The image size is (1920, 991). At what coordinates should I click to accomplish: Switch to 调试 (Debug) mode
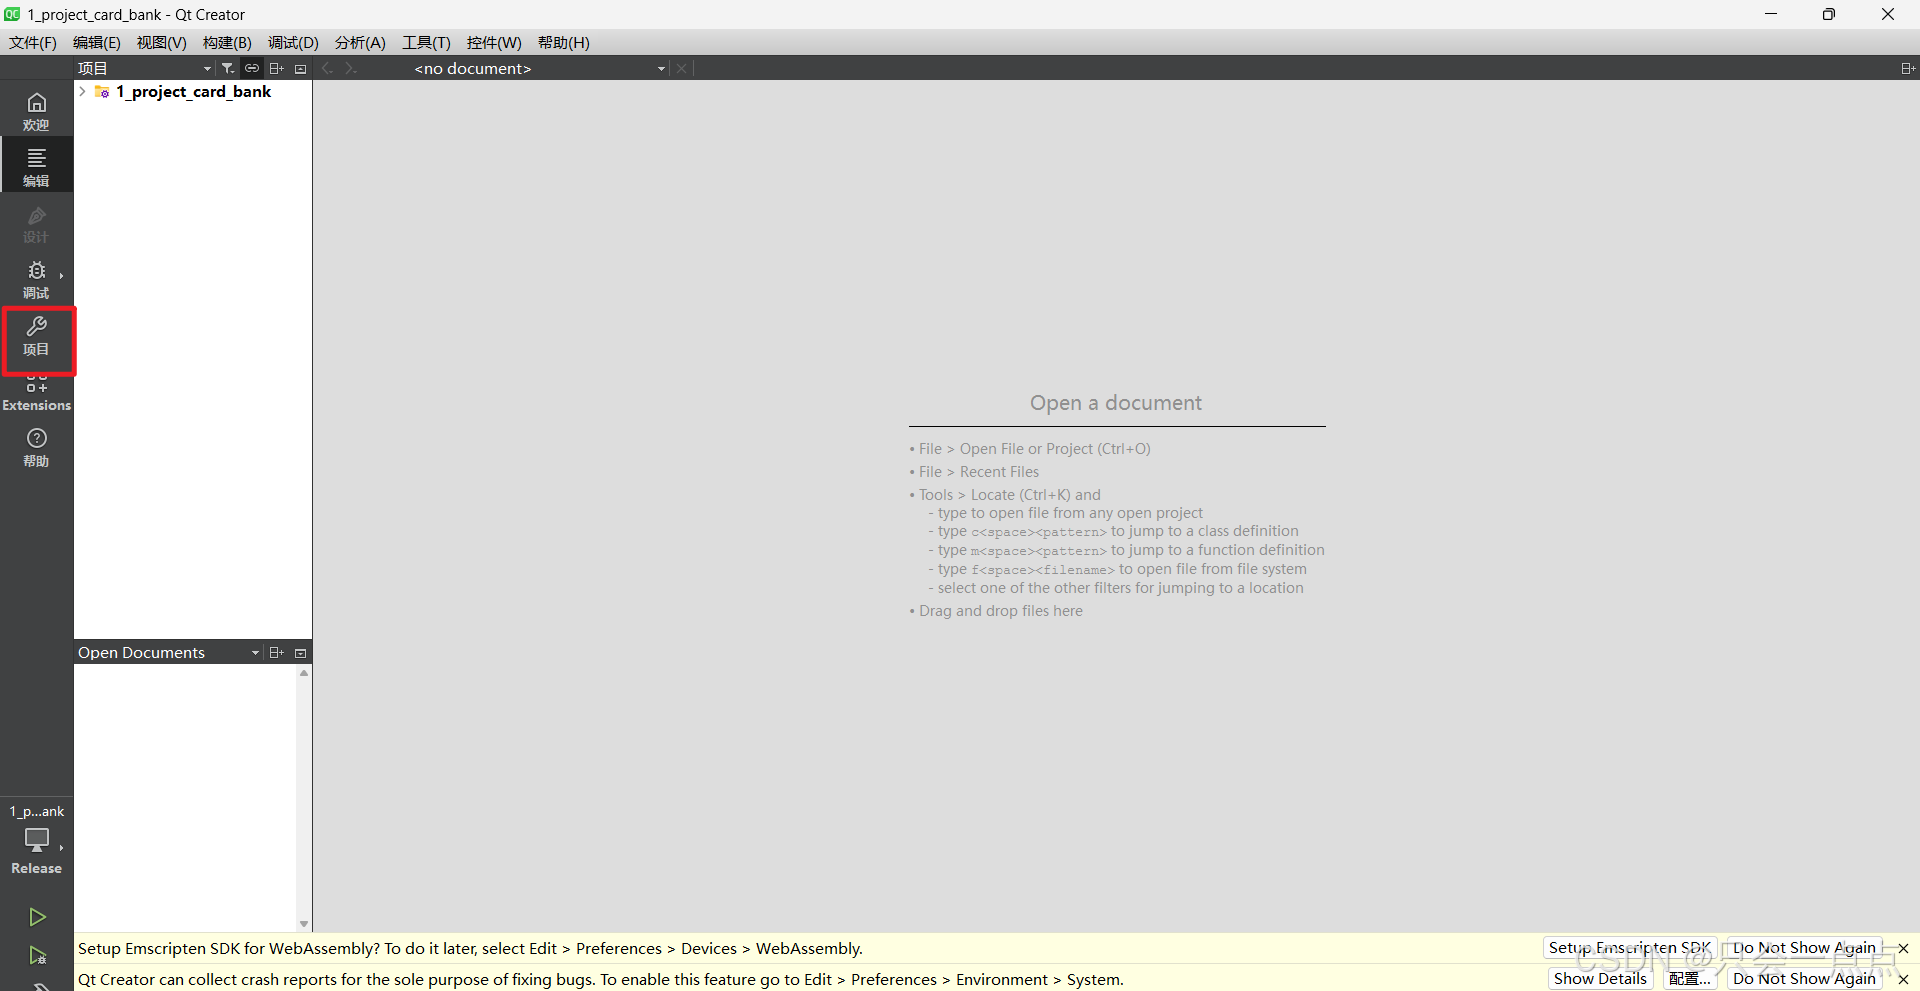(x=36, y=278)
